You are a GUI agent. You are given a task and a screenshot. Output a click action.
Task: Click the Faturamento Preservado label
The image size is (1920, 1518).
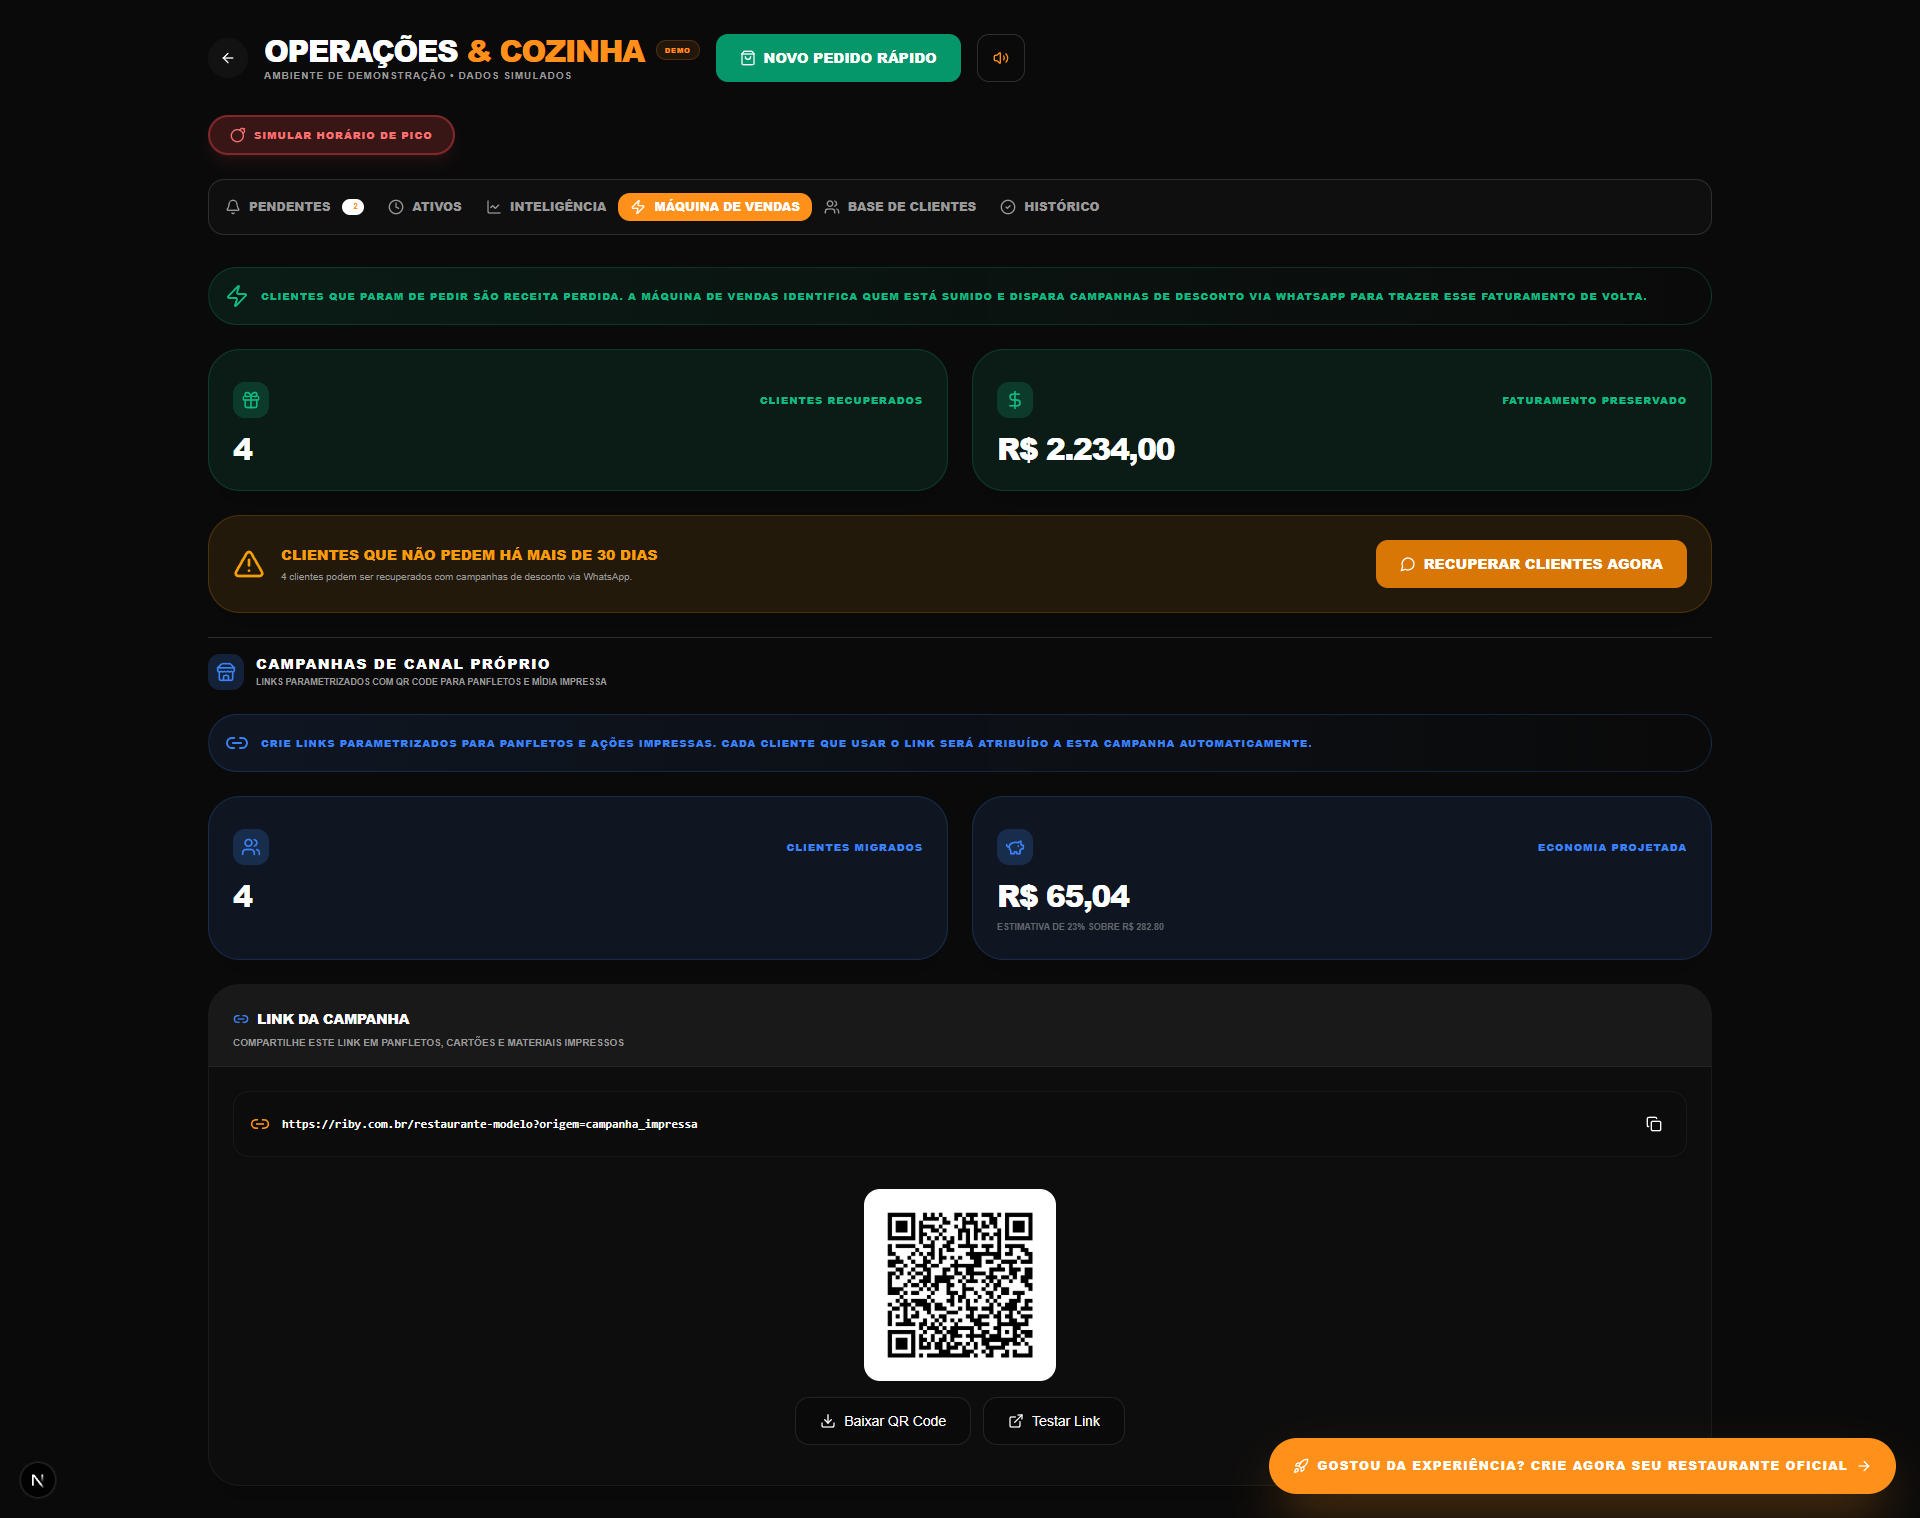point(1594,400)
